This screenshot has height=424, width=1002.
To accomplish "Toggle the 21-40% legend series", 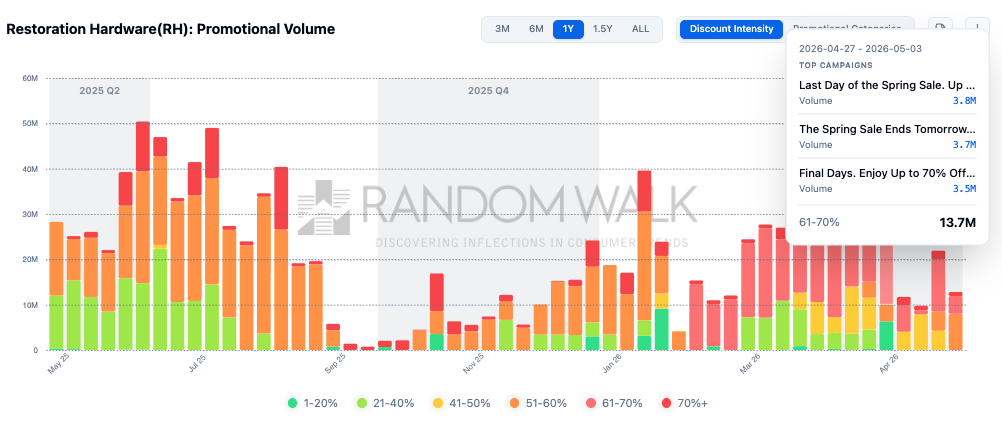I will [x=385, y=403].
